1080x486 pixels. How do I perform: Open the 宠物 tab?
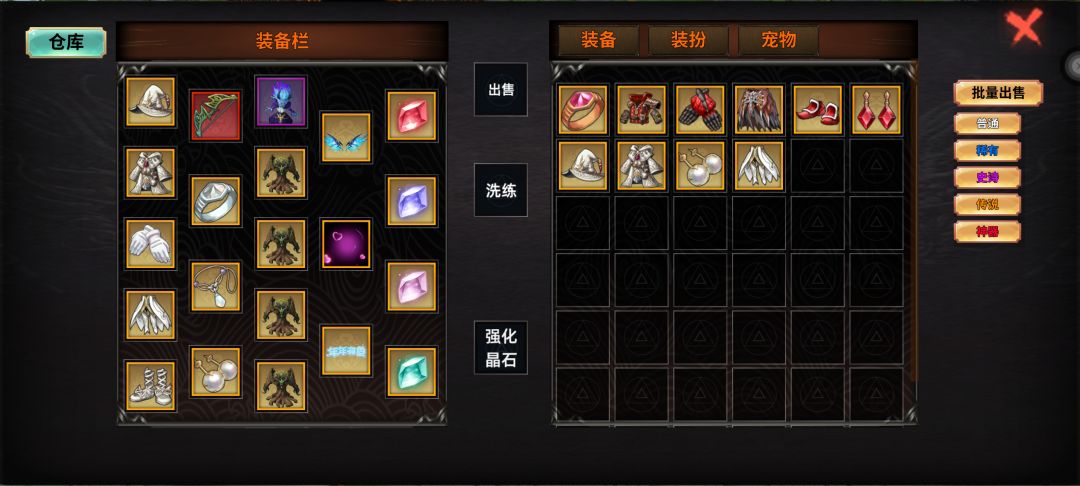pos(779,40)
